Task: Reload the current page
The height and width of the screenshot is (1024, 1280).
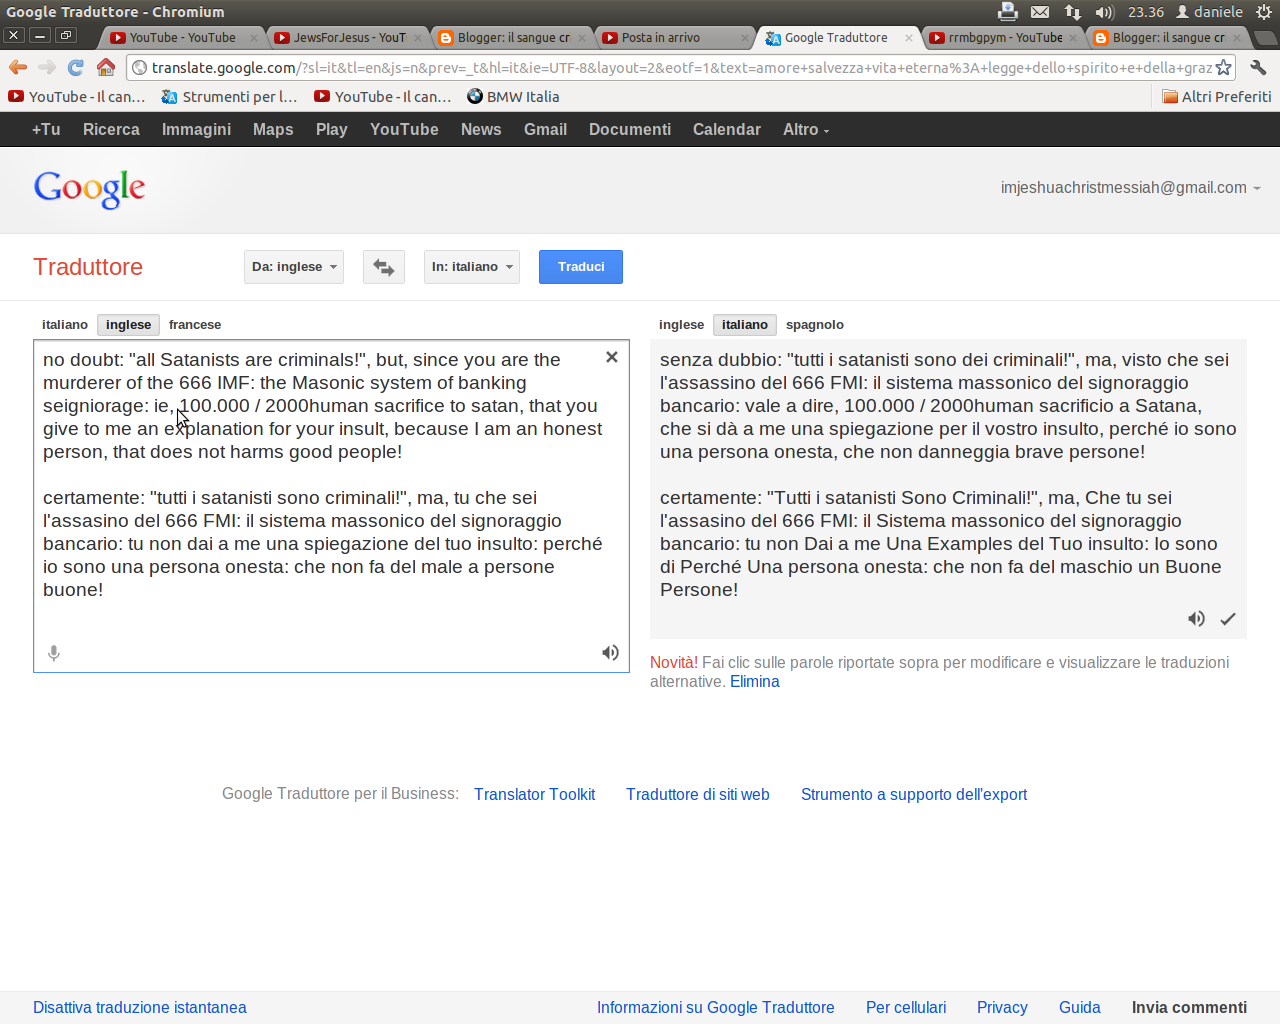Action: [x=76, y=68]
